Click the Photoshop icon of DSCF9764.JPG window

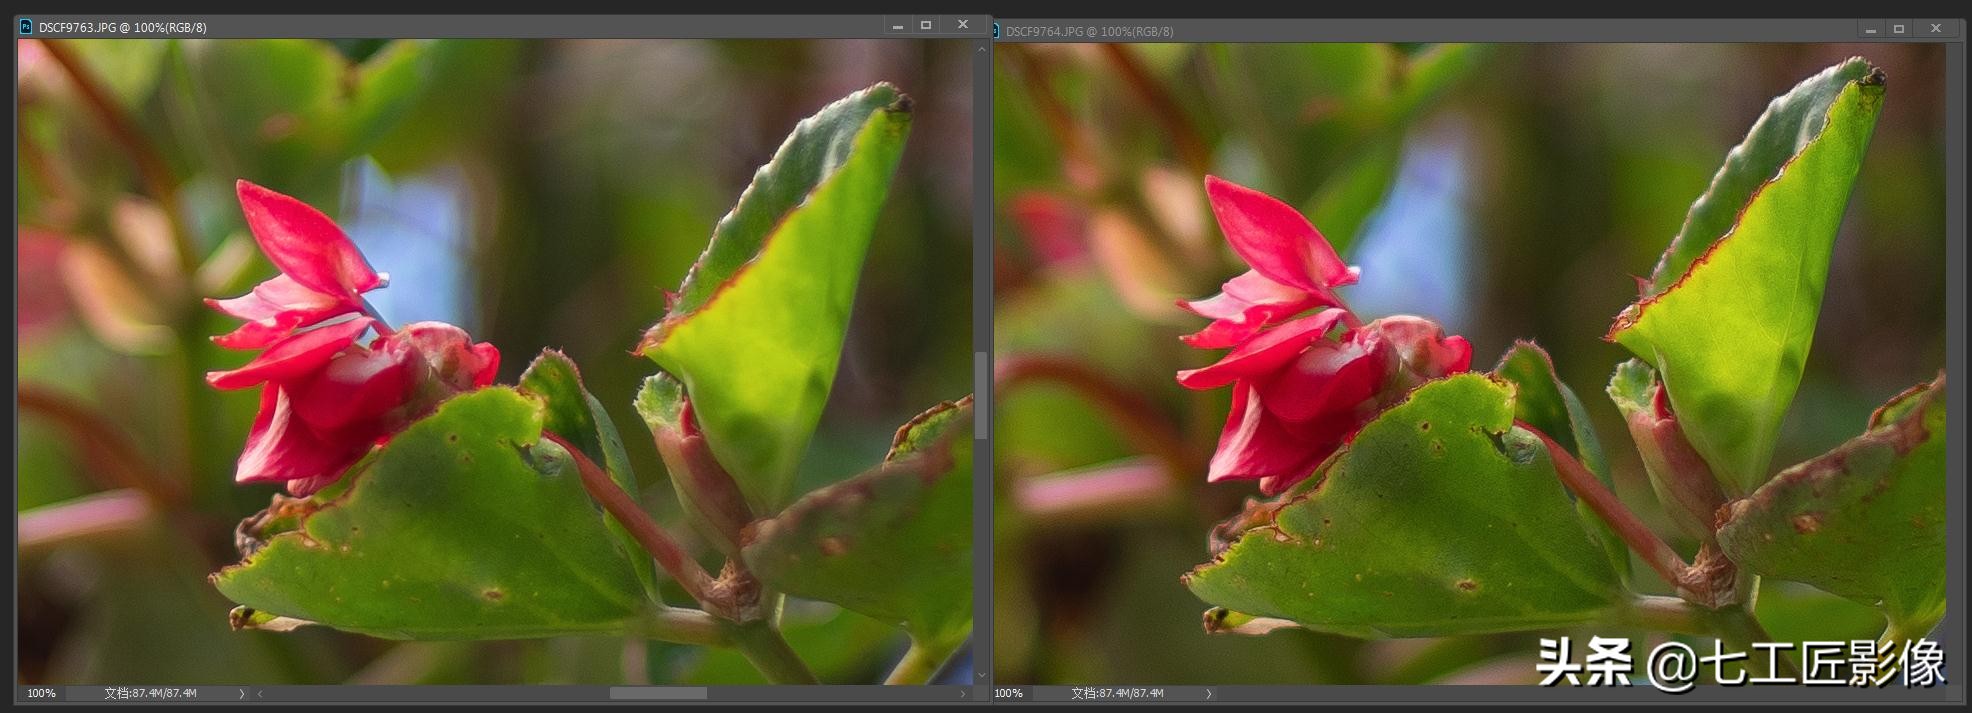point(995,31)
